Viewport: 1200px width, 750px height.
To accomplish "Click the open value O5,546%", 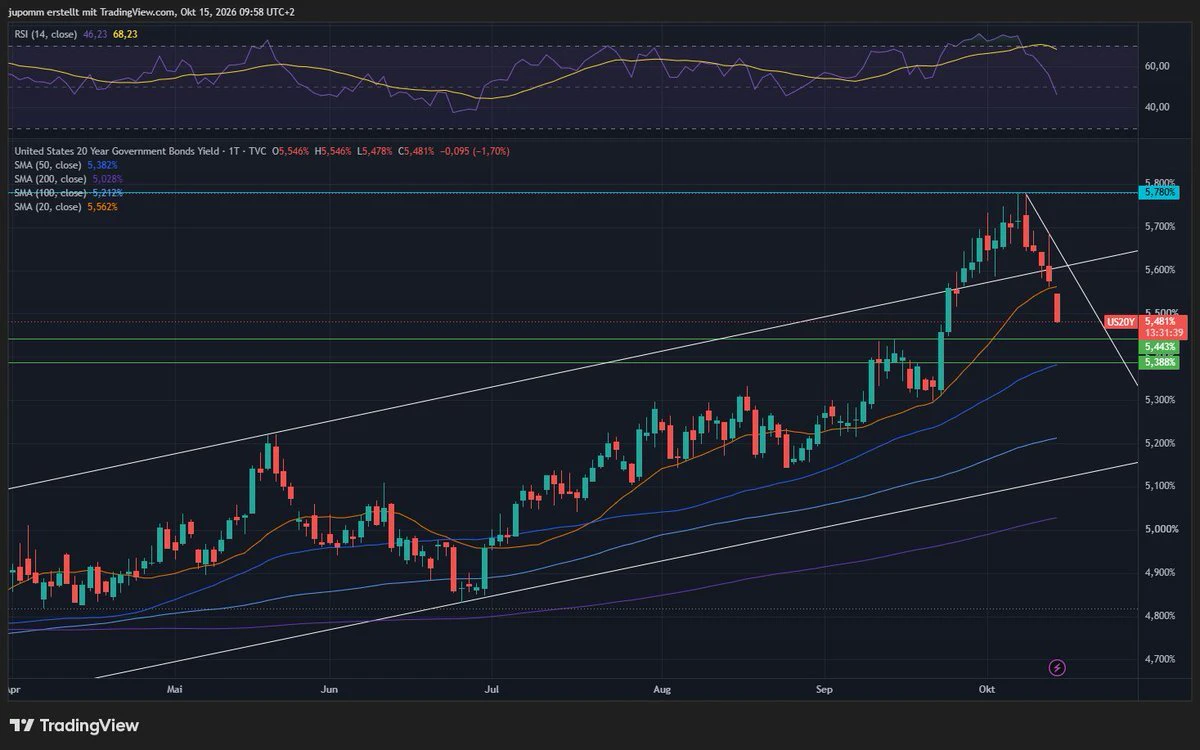I will [x=292, y=151].
